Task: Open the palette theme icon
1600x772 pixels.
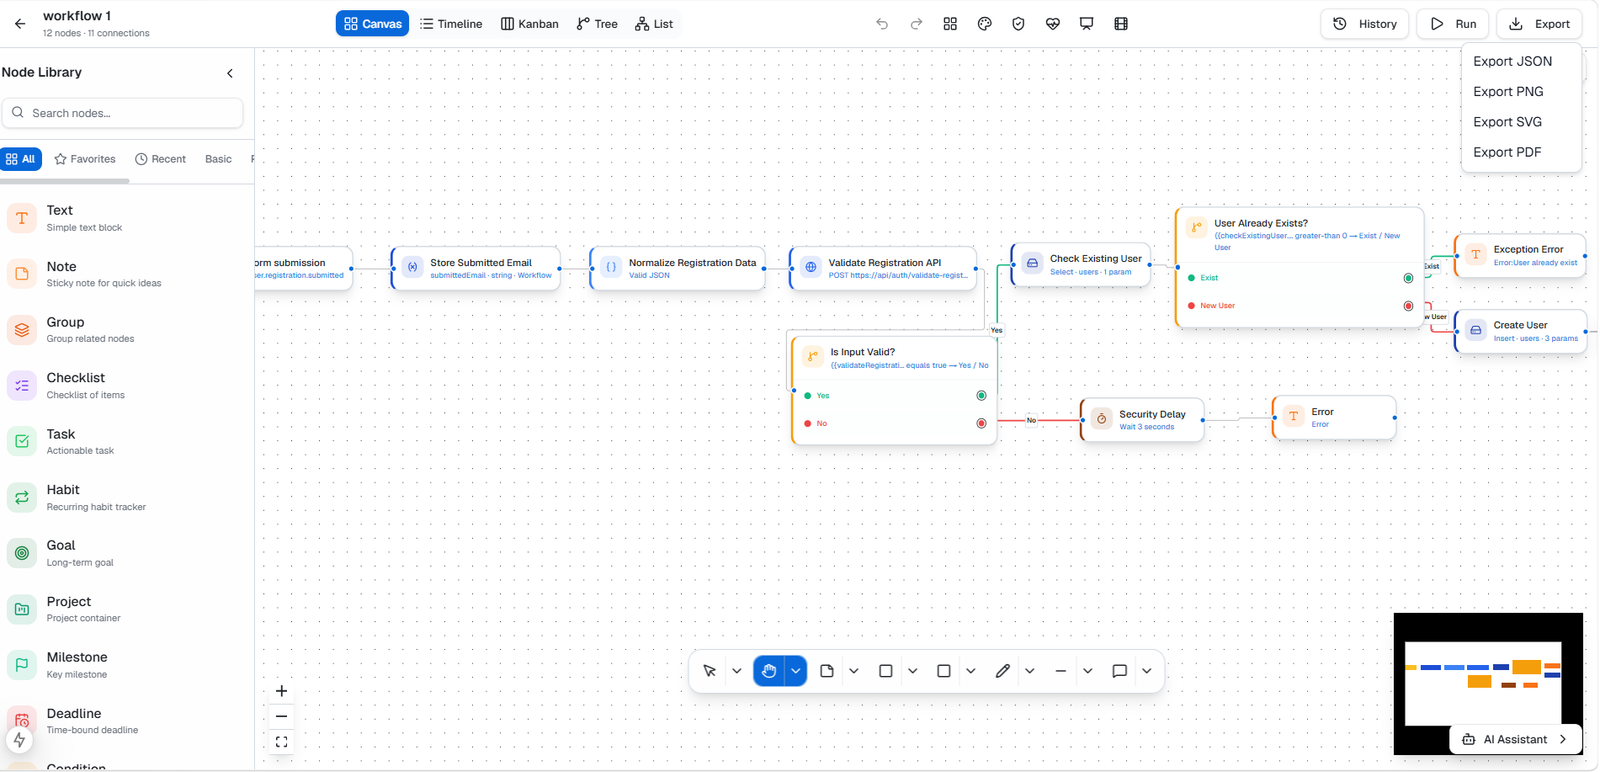Action: pyautogui.click(x=984, y=24)
